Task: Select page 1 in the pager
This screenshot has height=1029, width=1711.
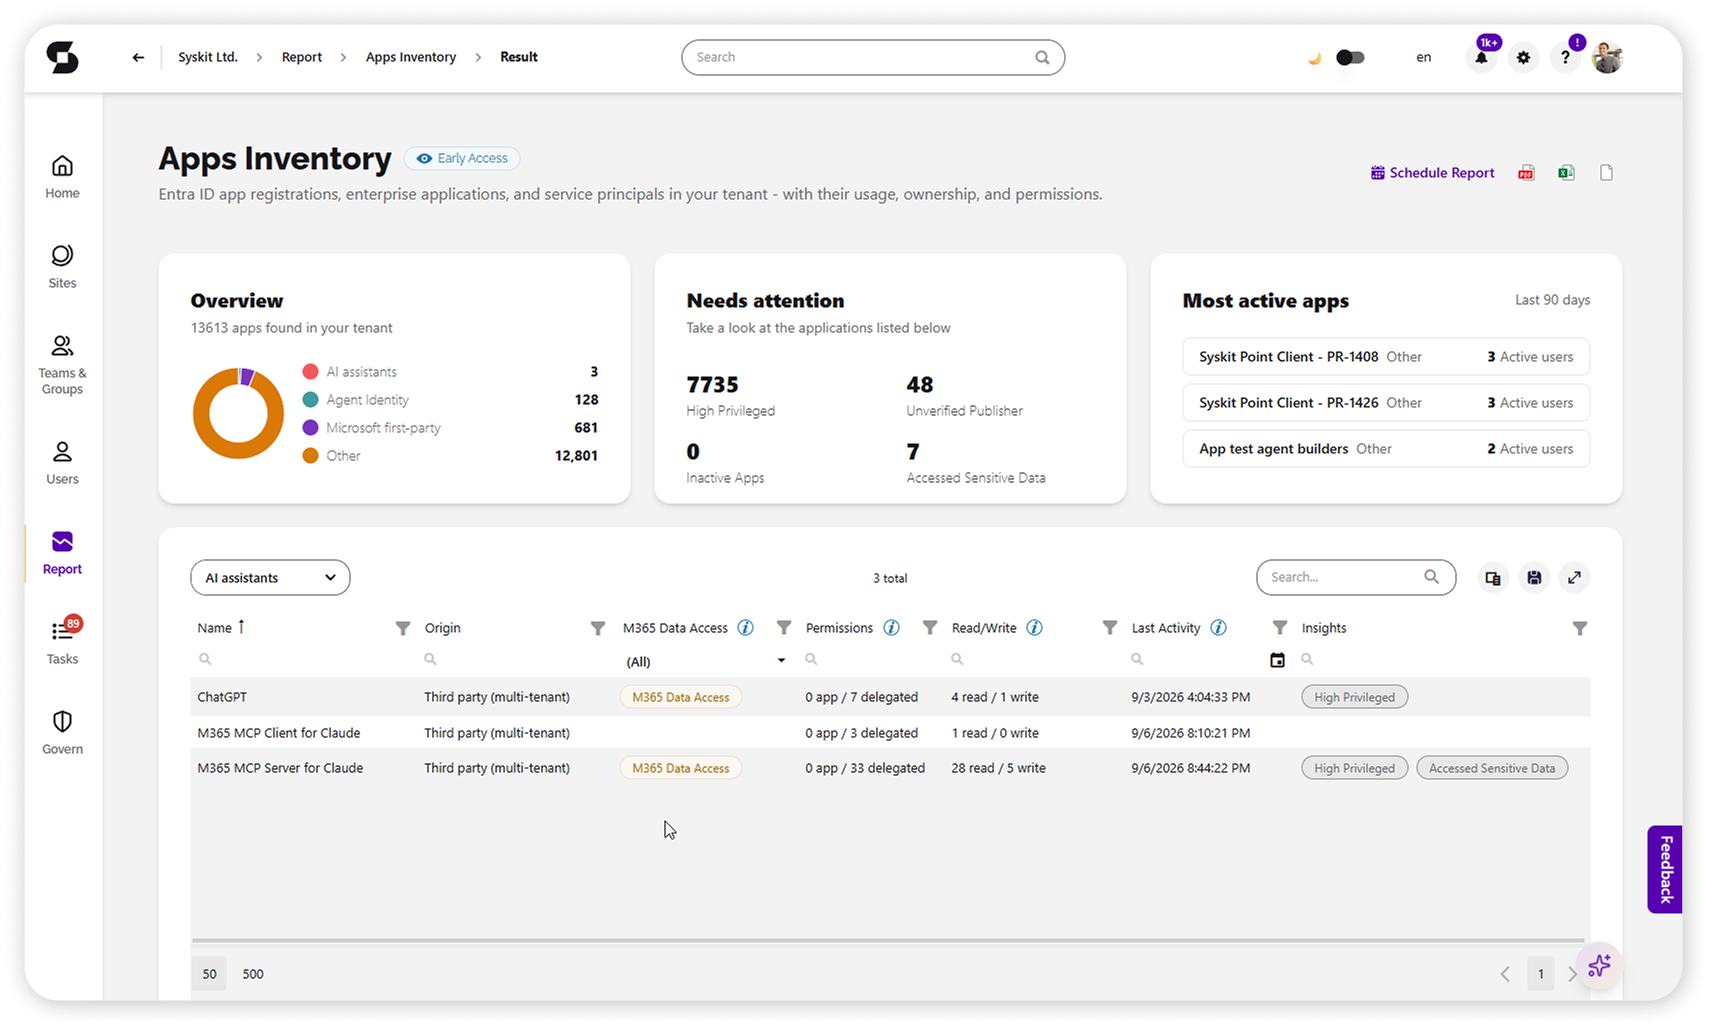Action: [1541, 974]
